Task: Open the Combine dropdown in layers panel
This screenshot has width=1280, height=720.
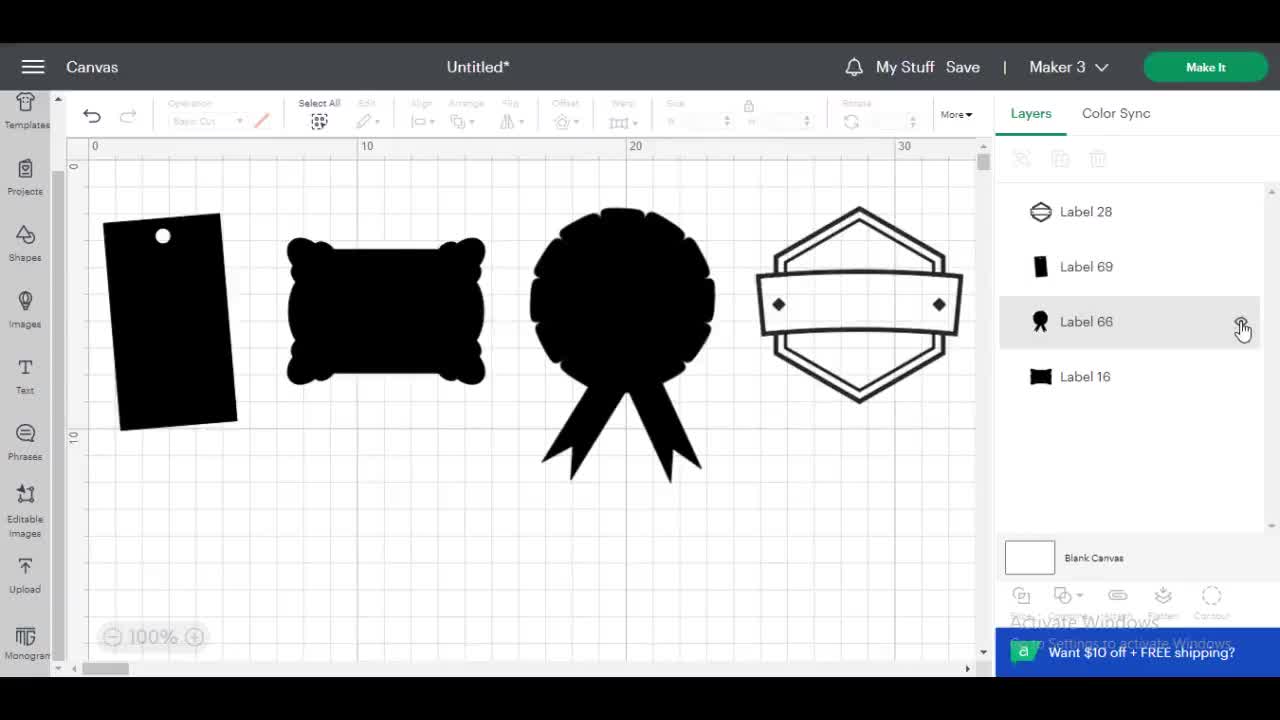Action: tap(1068, 596)
